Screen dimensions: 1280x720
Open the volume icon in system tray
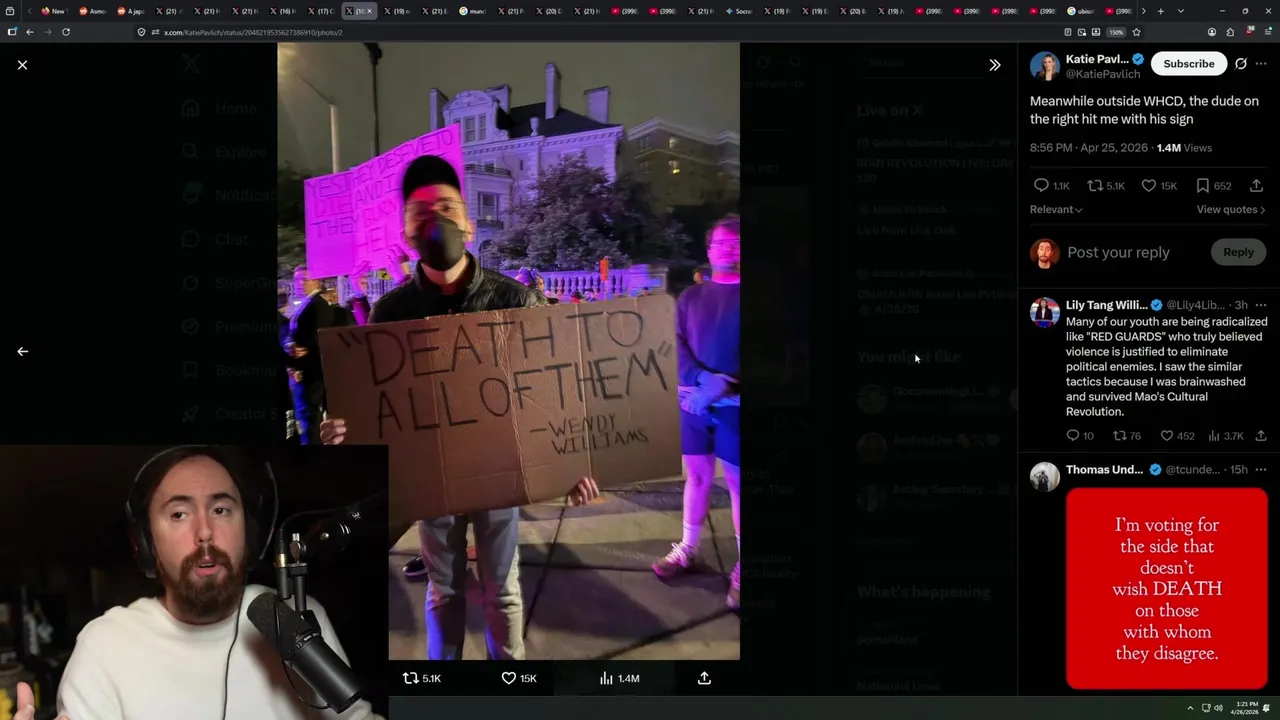1218,708
